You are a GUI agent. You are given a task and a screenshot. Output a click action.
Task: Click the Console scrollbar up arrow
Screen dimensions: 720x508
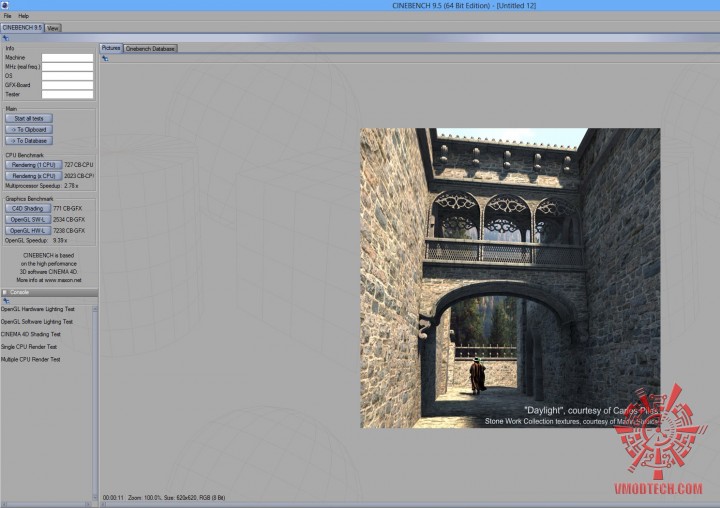(95, 309)
